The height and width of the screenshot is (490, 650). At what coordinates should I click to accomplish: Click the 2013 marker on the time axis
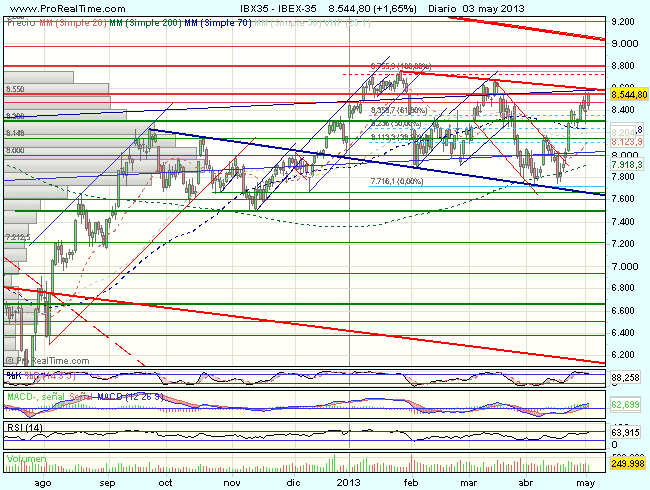click(347, 482)
